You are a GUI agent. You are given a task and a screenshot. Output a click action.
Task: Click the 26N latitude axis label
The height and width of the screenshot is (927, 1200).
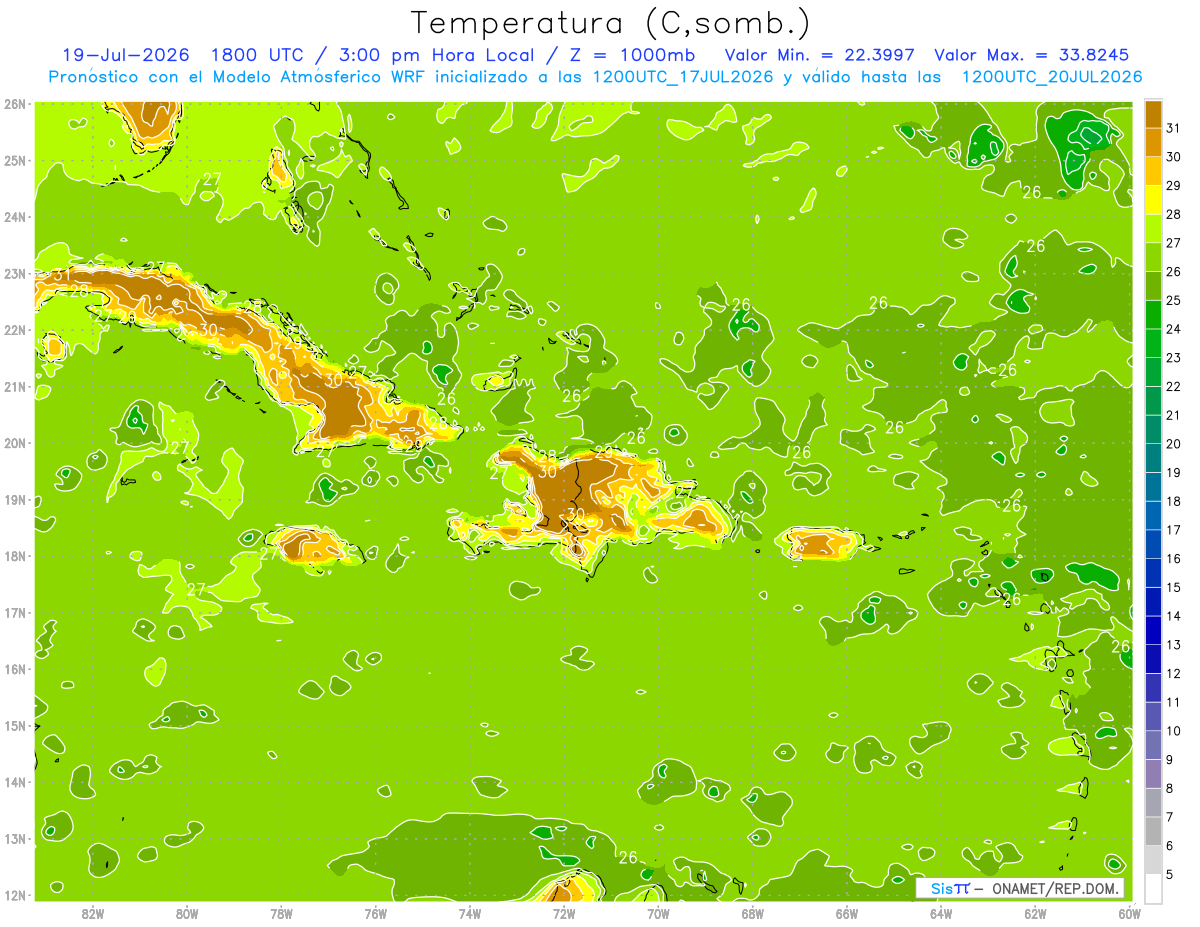coord(14,104)
